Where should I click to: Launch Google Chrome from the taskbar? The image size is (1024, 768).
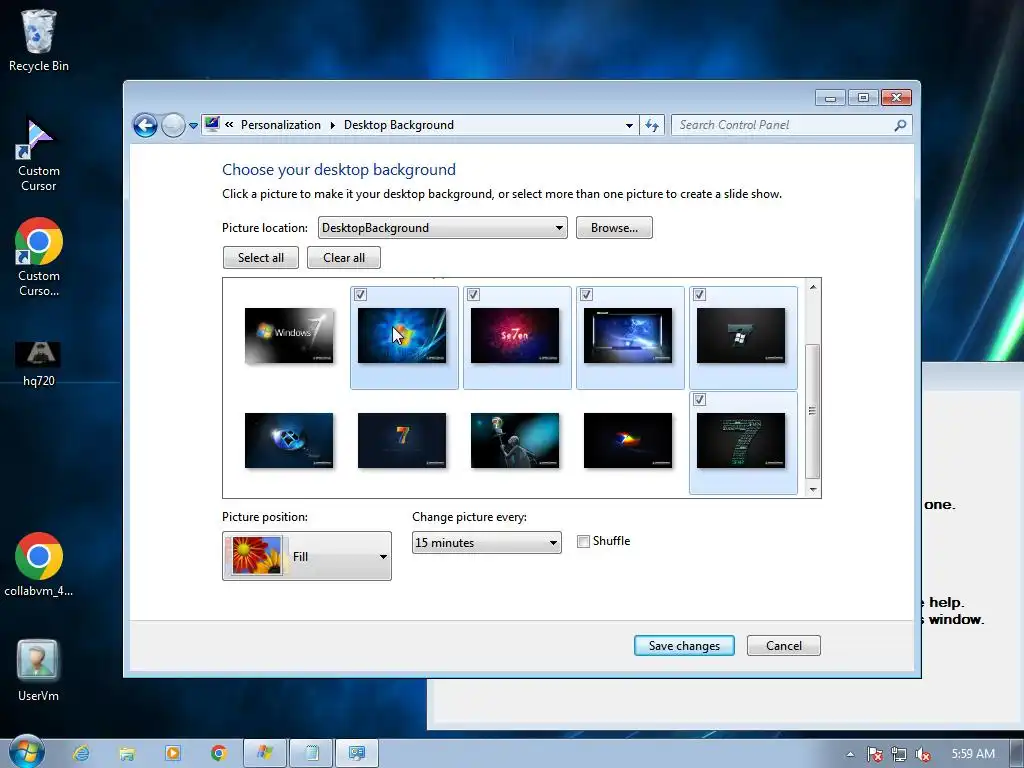(x=219, y=753)
